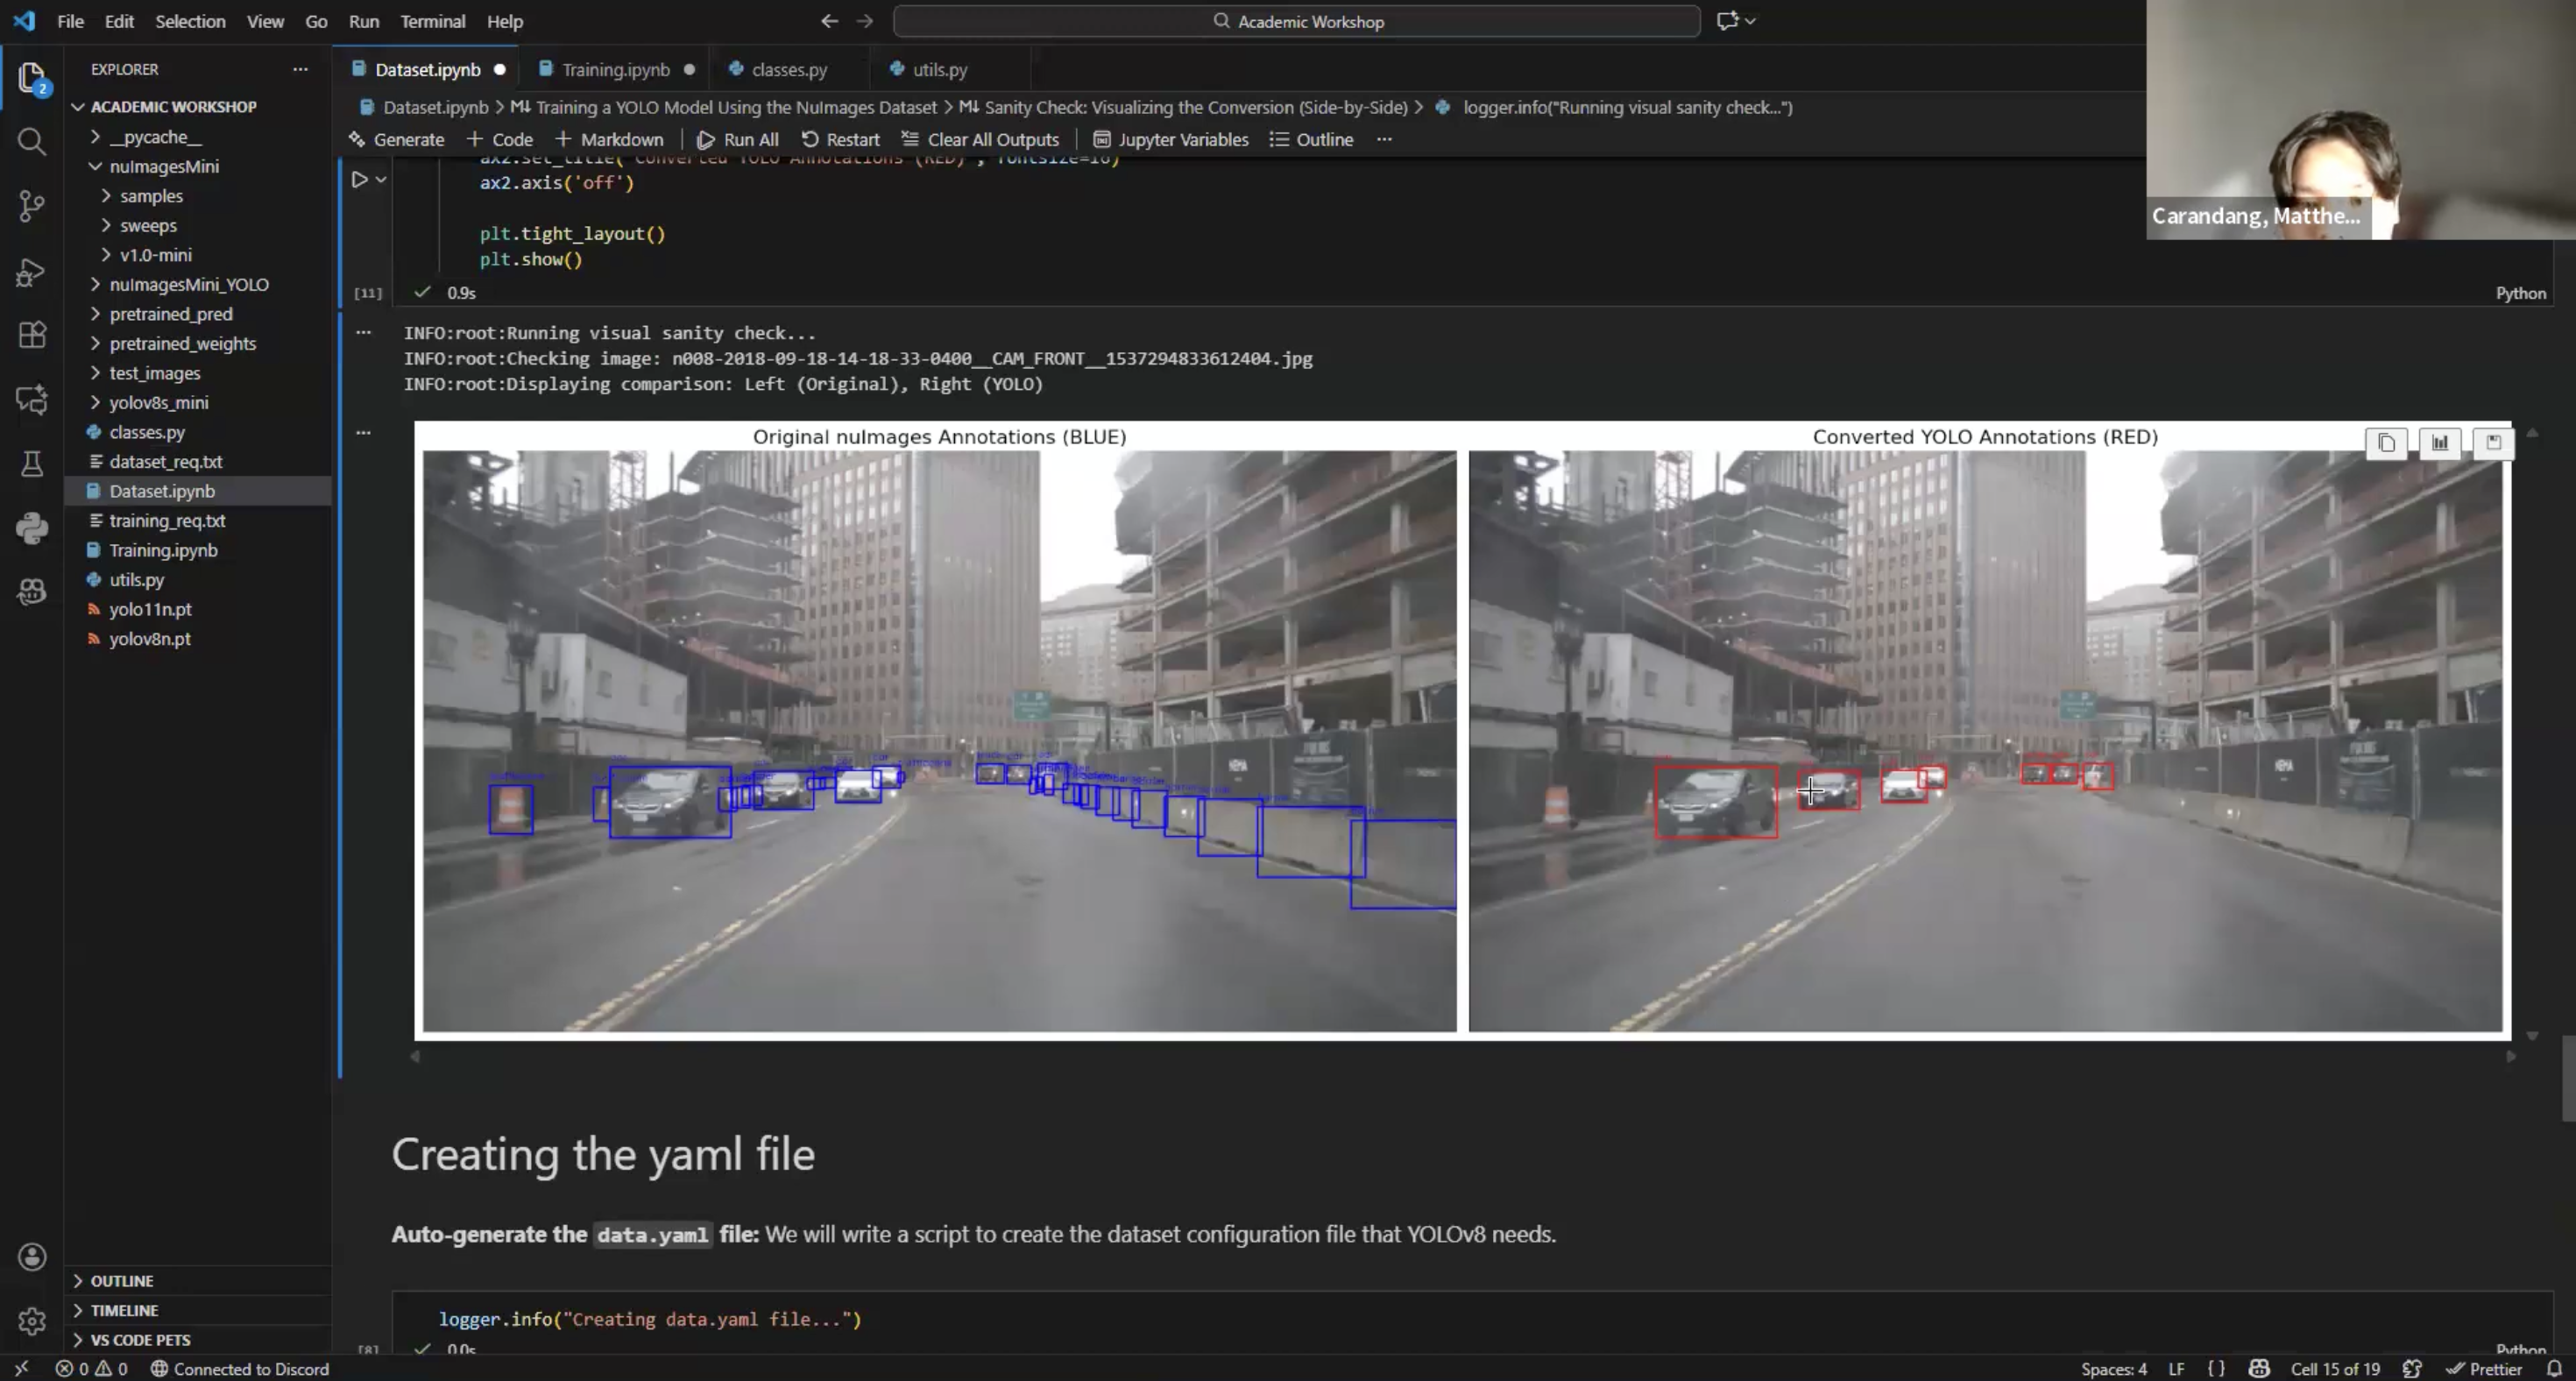Save the plot output image icon
This screenshot has height=1381, width=2576.
click(2493, 442)
